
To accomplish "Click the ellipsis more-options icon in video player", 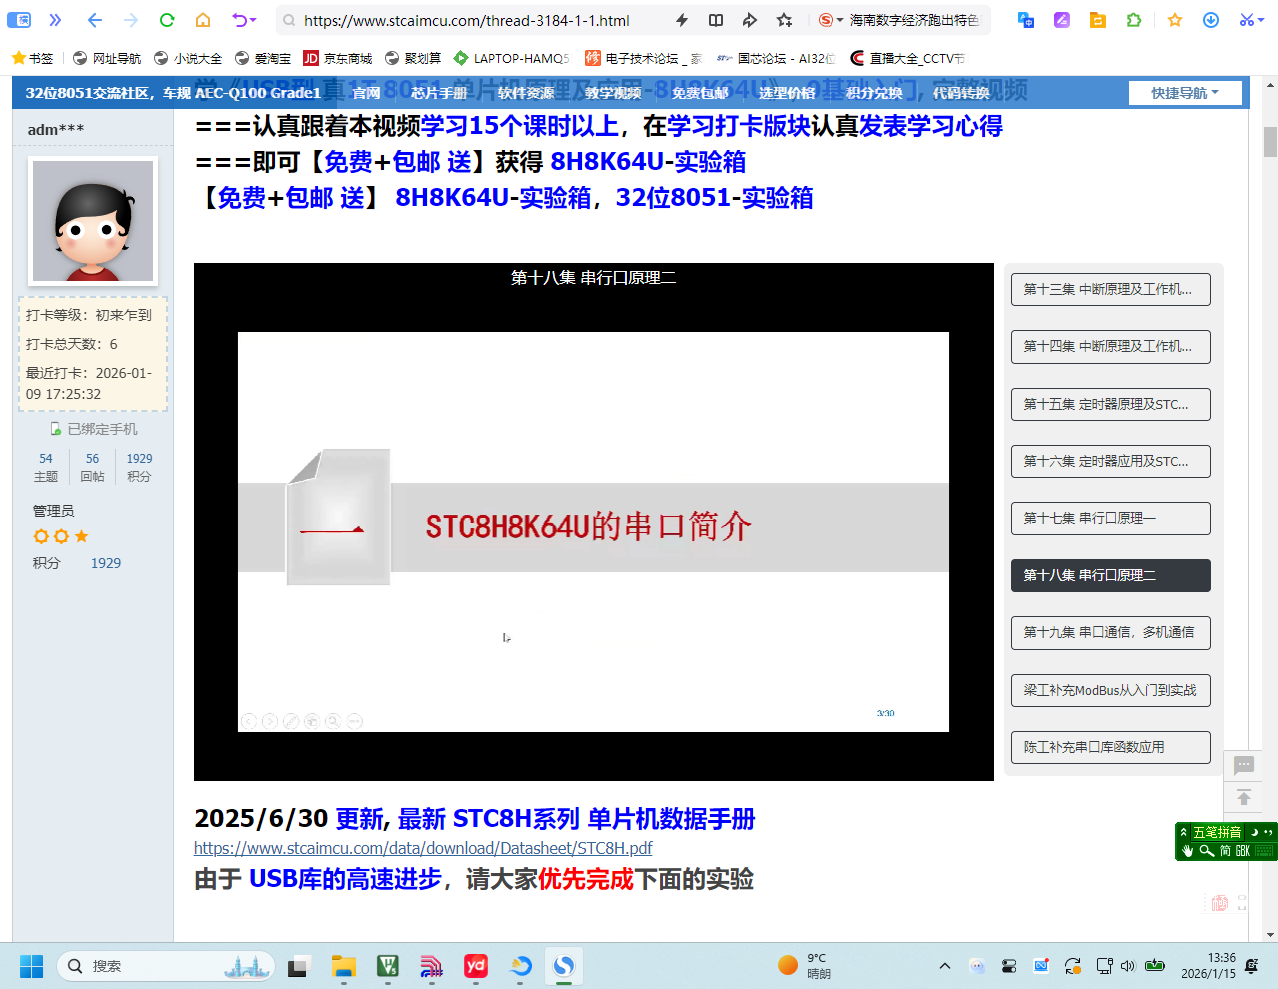I will coord(354,720).
